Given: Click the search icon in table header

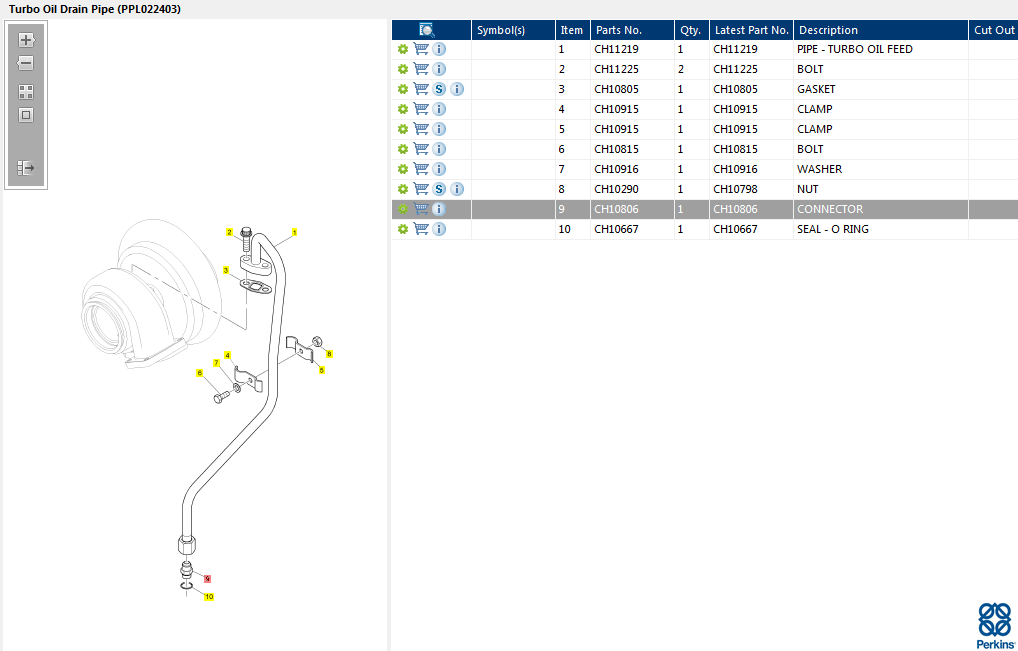Looking at the screenshot, I should pyautogui.click(x=427, y=30).
